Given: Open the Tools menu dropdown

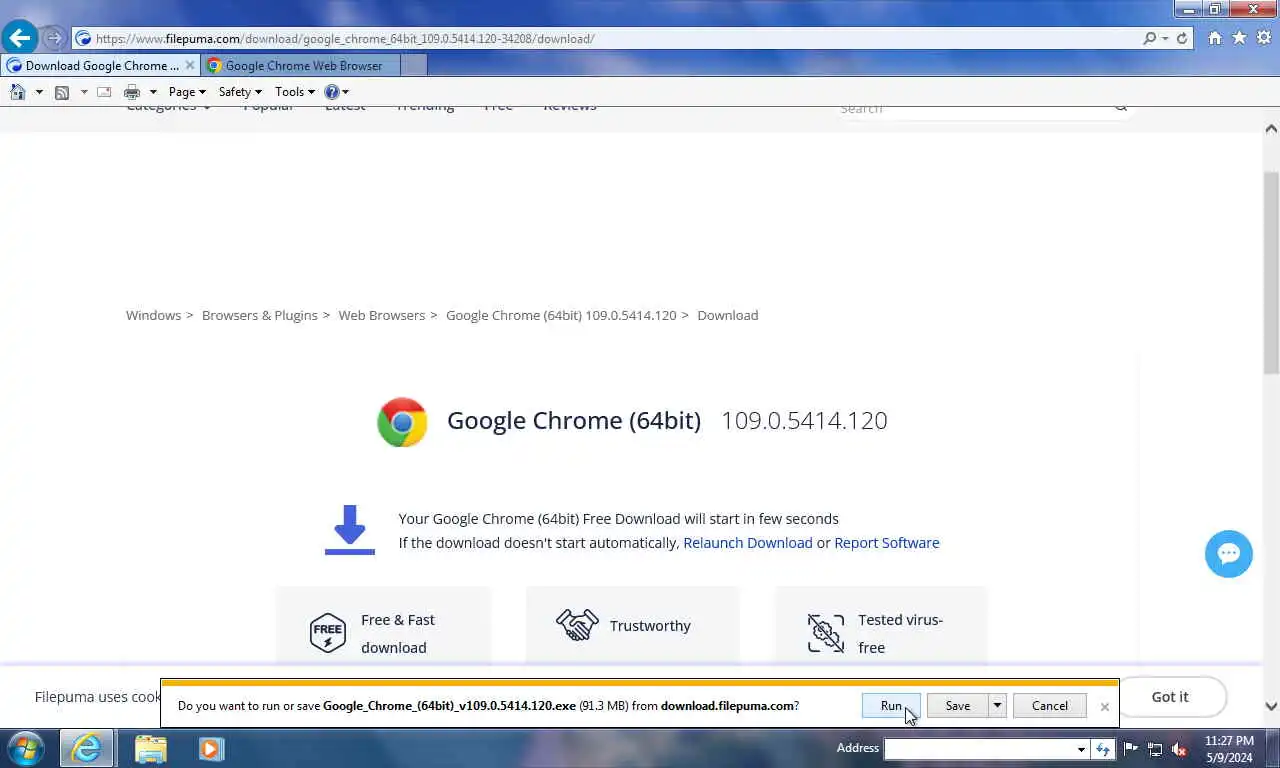Looking at the screenshot, I should 295,92.
